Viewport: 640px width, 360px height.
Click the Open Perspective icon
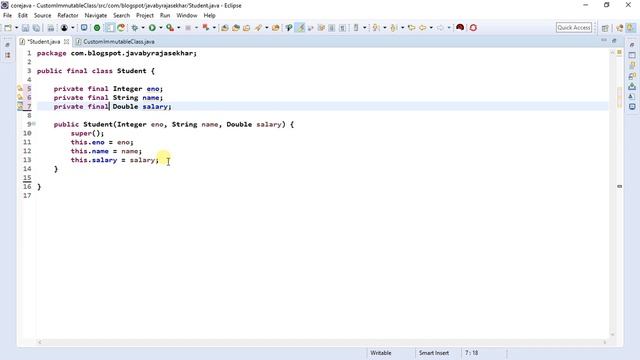pos(605,28)
